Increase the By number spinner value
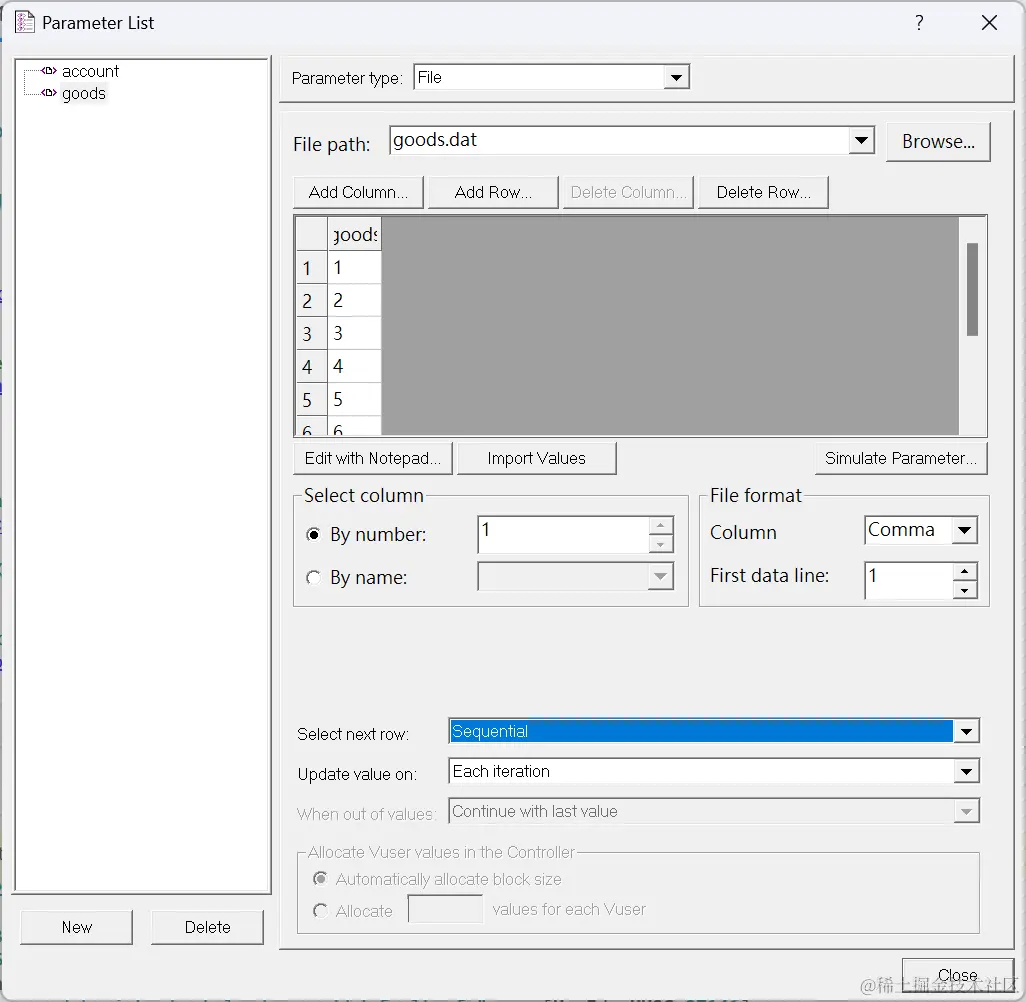The image size is (1026, 1002). click(x=661, y=526)
